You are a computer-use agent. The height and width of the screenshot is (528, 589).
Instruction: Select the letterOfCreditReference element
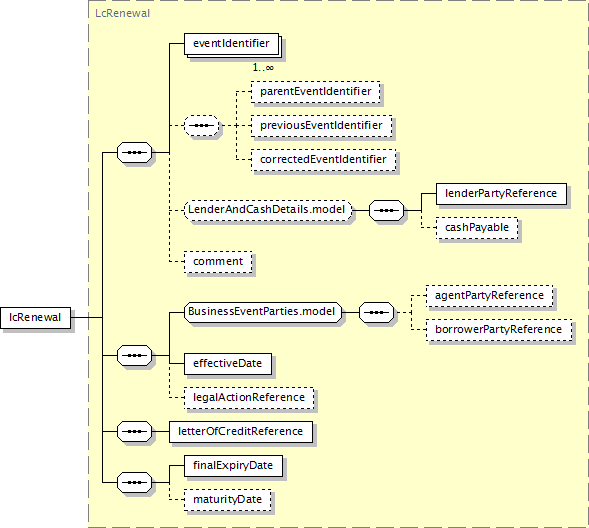pos(240,432)
